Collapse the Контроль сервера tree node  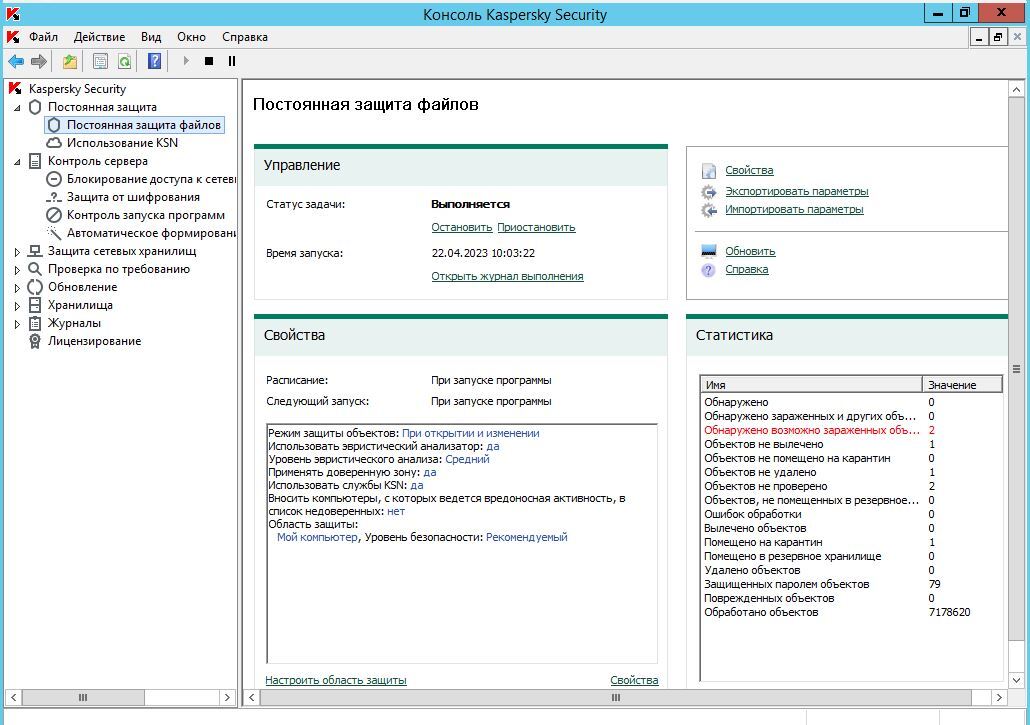[x=17, y=162]
